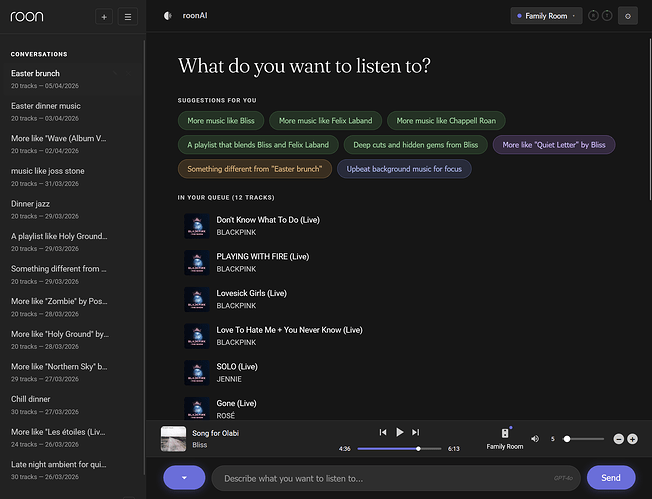Open the 'More like Holy Ground by...' conversation
The width and height of the screenshot is (652, 499).
(x=72, y=340)
